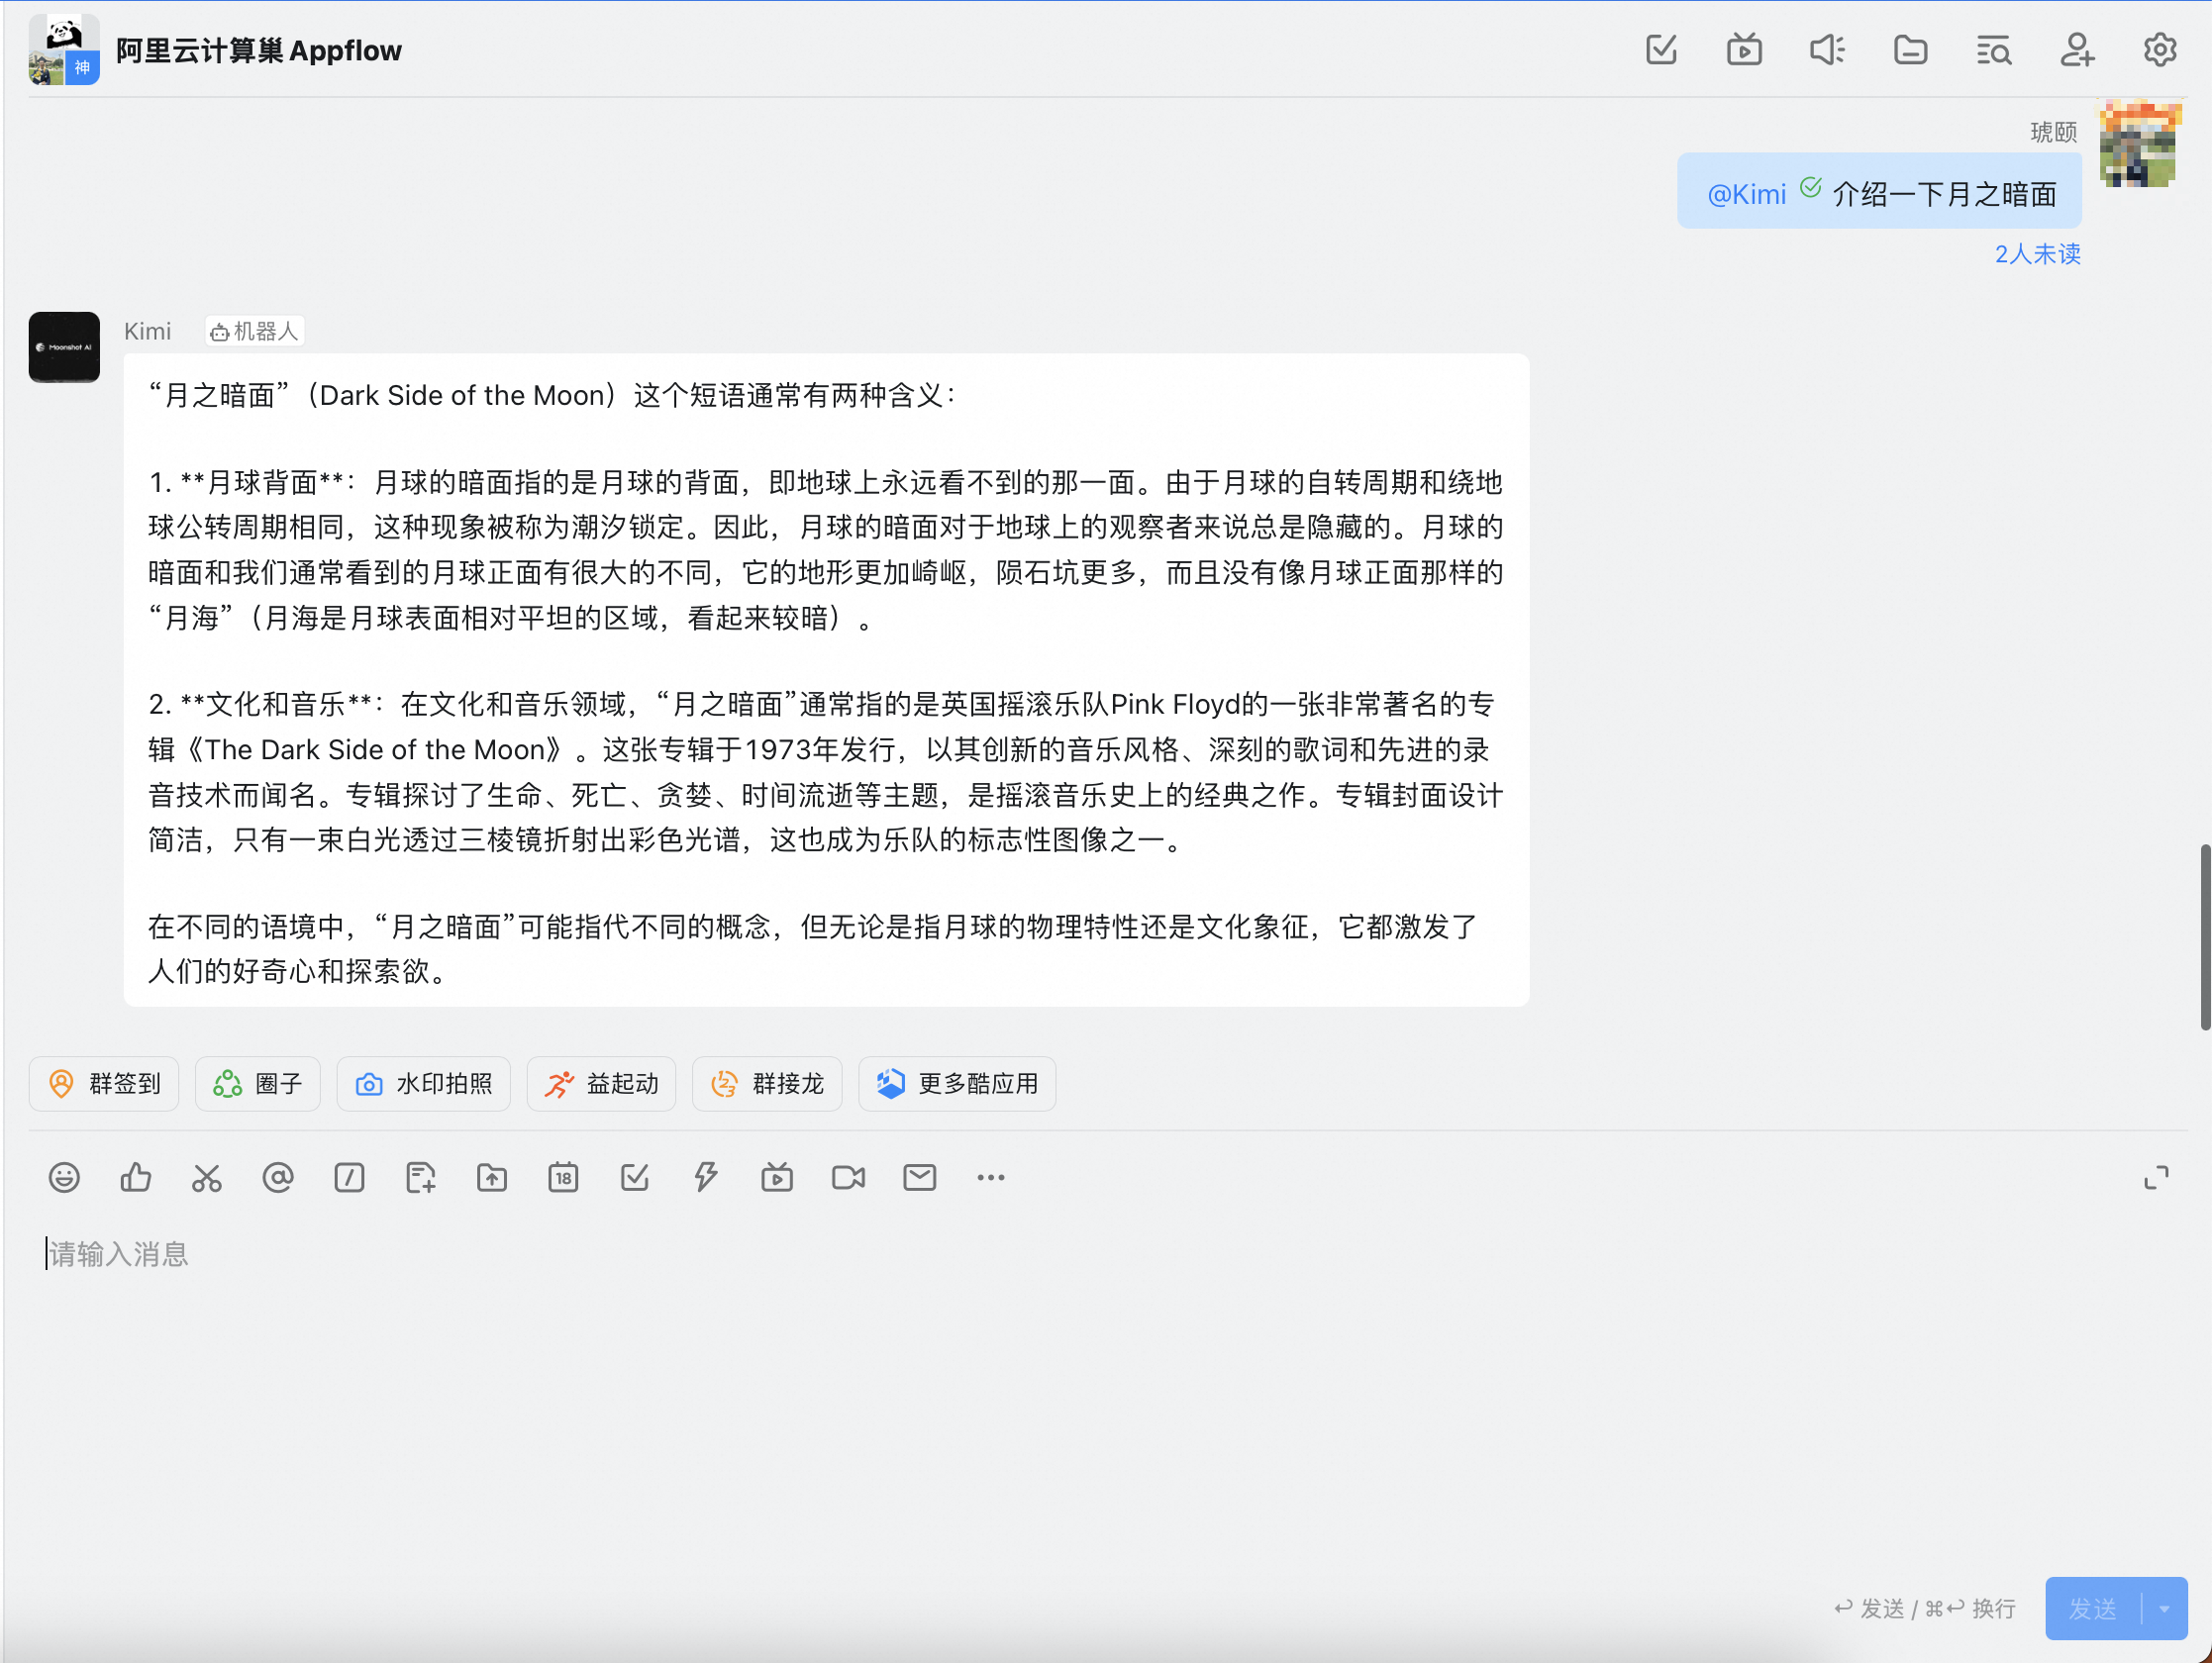
Task: Open the group tasks icon in header
Action: pyautogui.click(x=1661, y=49)
